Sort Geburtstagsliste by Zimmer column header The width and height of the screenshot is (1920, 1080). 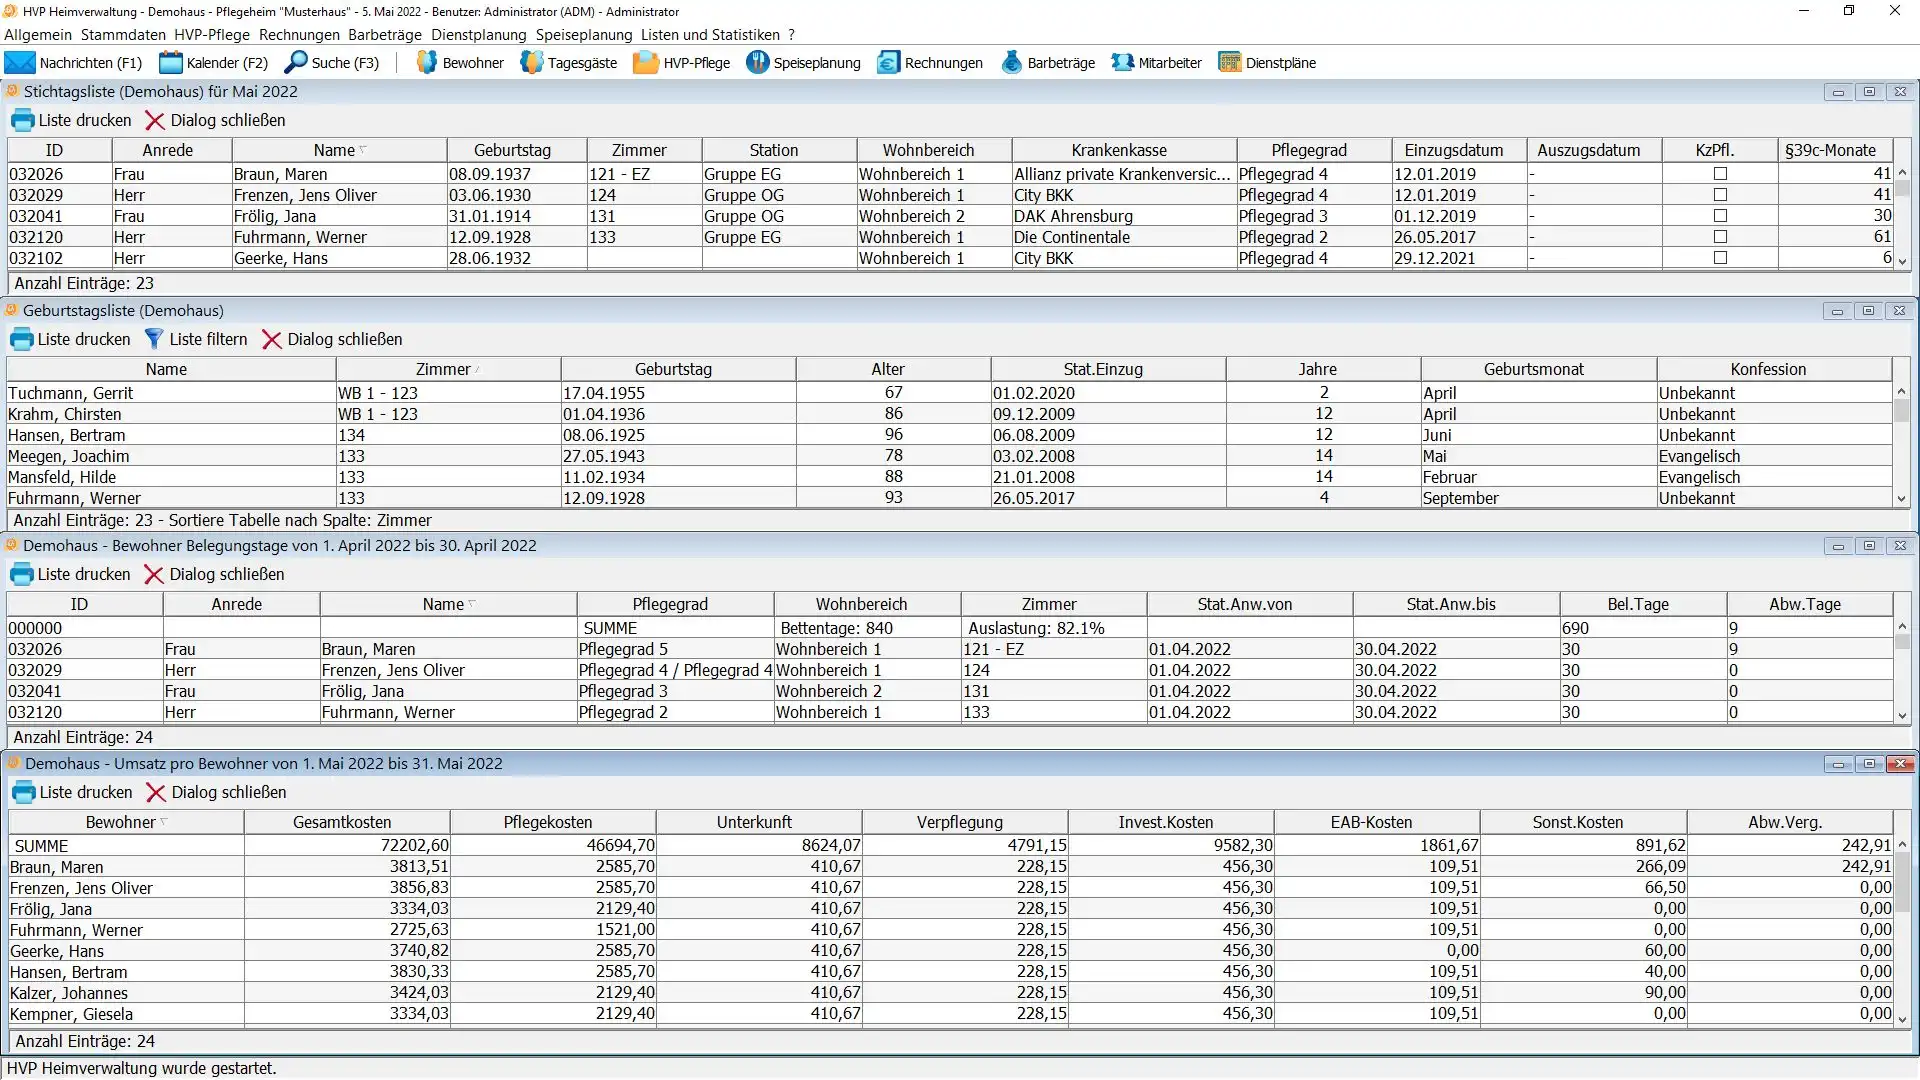[443, 369]
